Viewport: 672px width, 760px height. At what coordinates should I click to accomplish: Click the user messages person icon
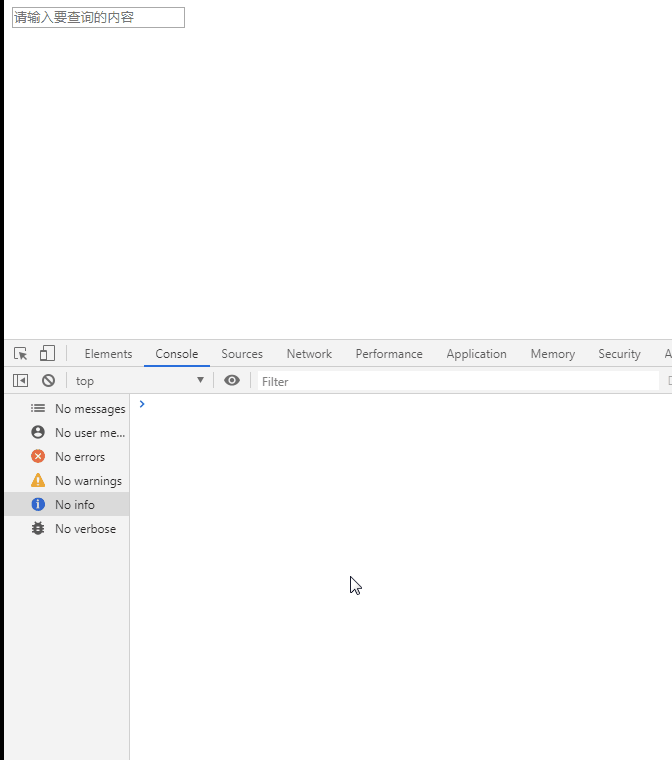click(38, 432)
